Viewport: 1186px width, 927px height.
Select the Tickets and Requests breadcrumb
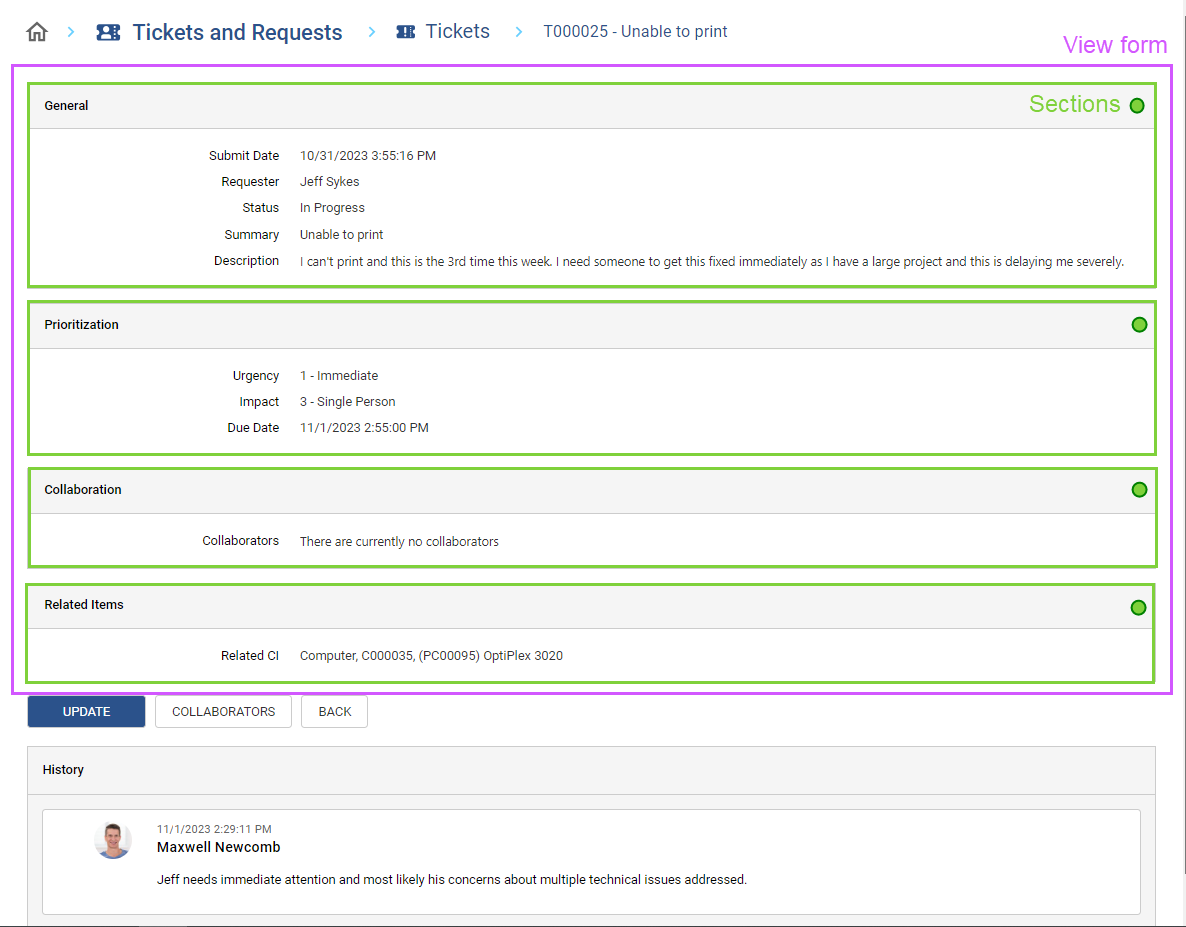click(x=236, y=31)
